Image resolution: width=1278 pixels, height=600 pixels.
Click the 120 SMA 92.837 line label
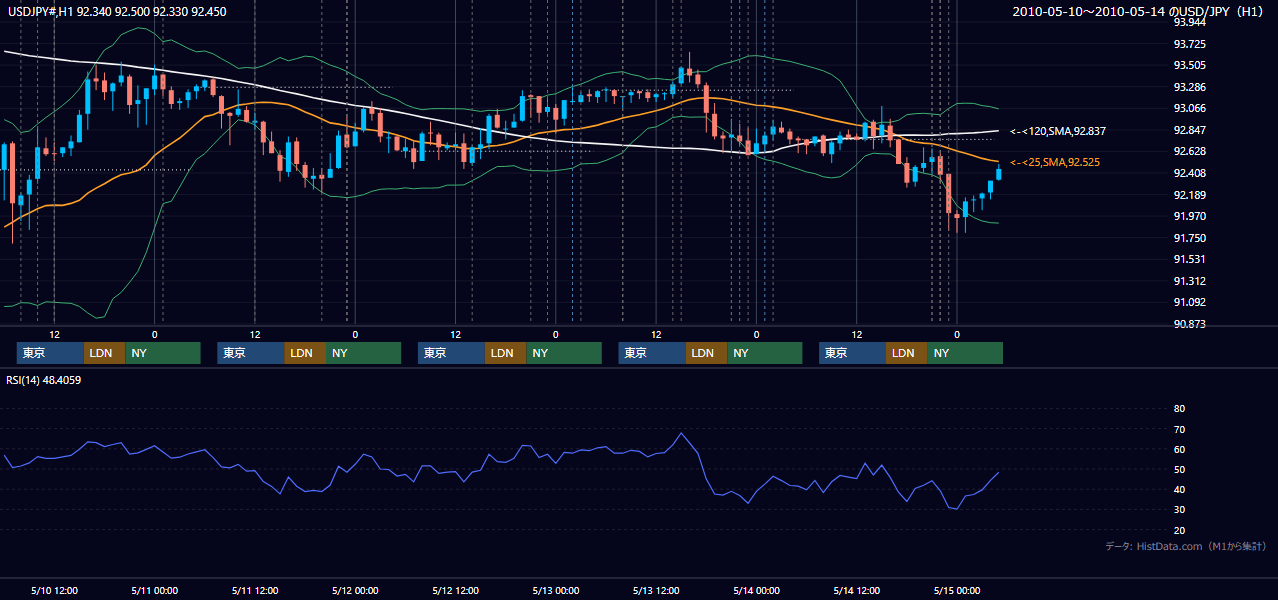1058,131
